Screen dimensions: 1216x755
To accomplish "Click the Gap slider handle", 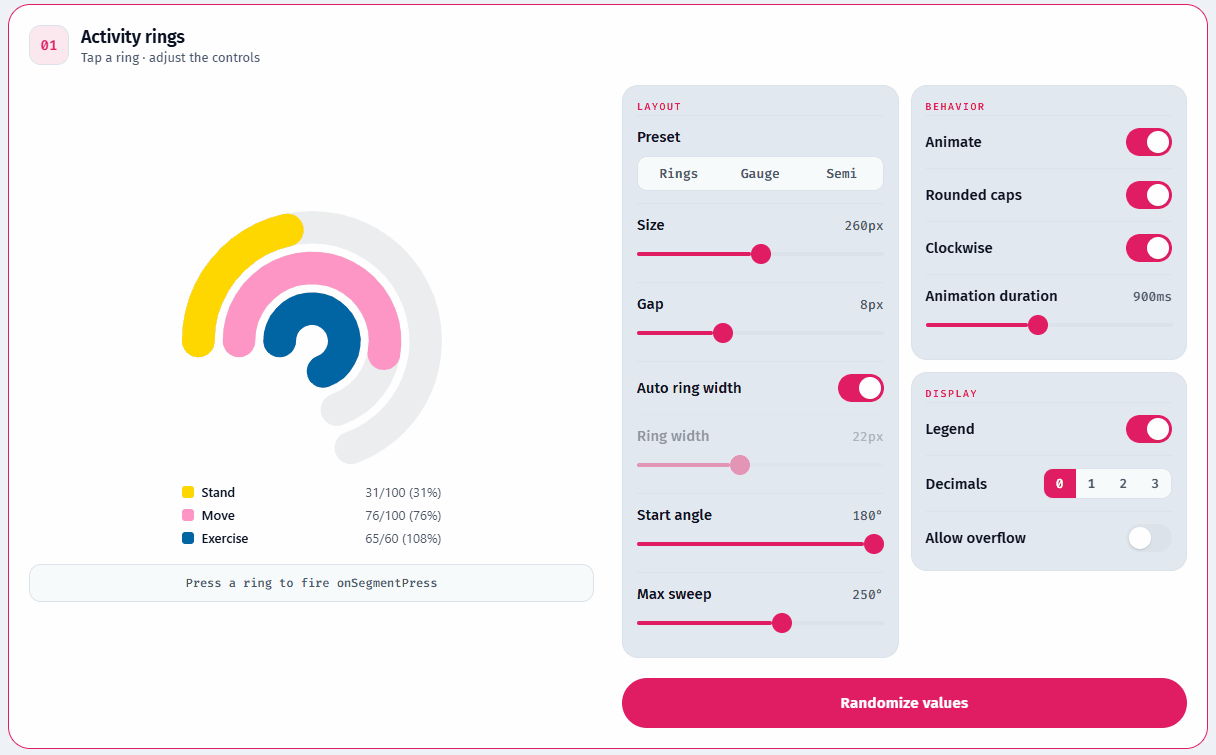I will (x=723, y=333).
